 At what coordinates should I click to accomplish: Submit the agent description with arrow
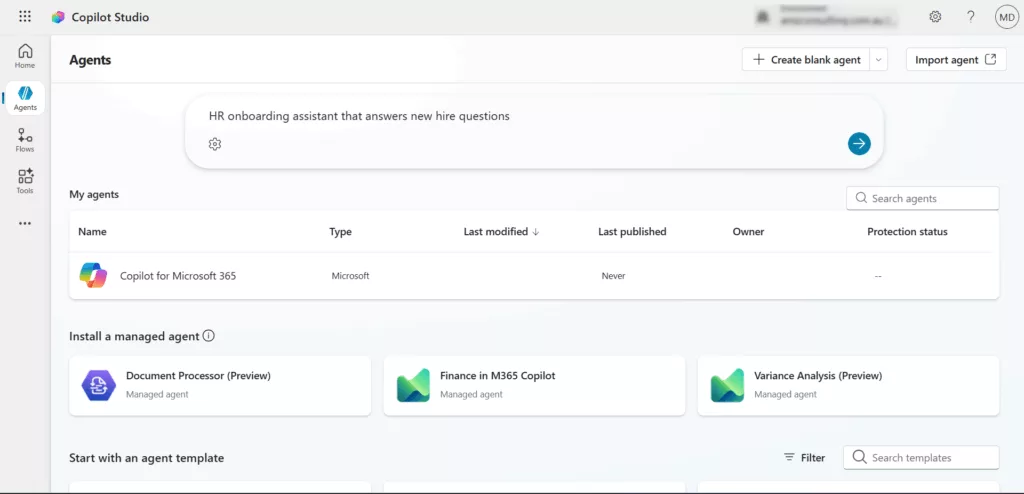(x=859, y=144)
